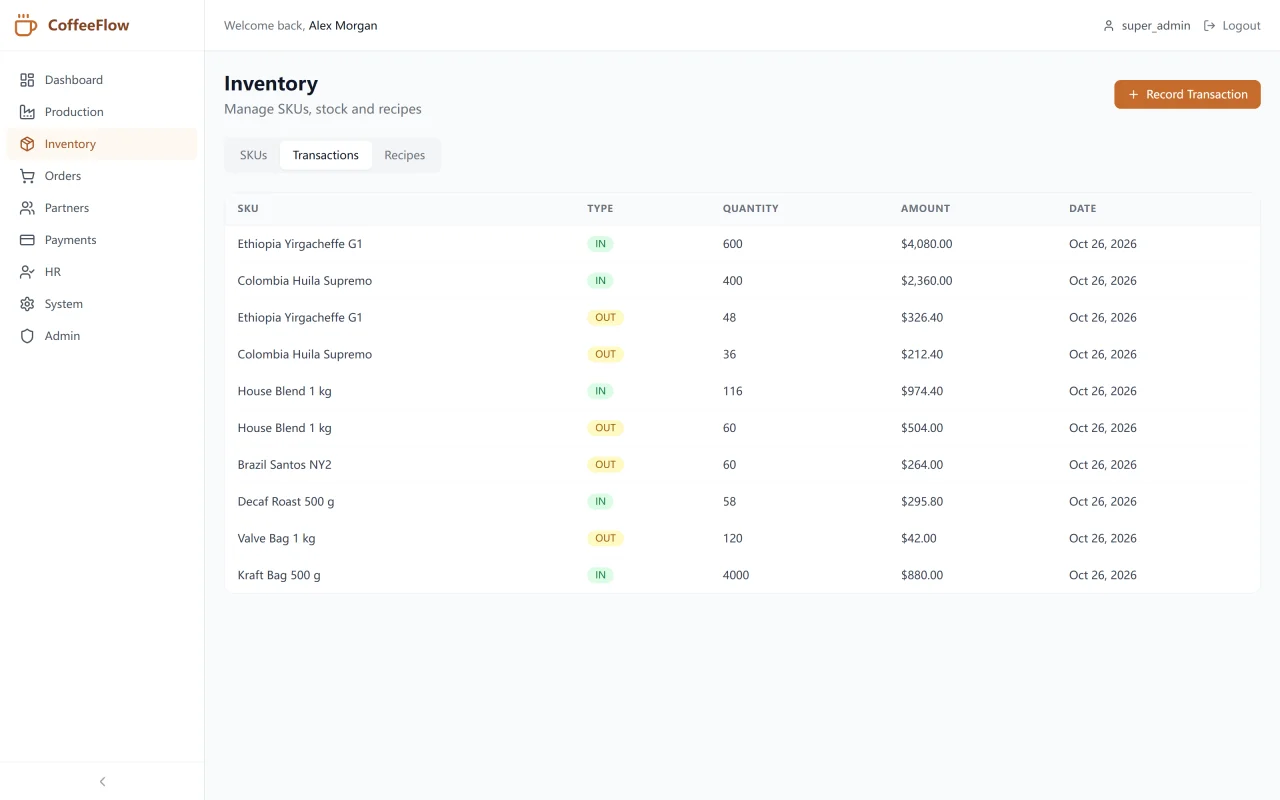Click the AMOUNT column header
Viewport: 1280px width, 800px height.
pyautogui.click(x=925, y=209)
